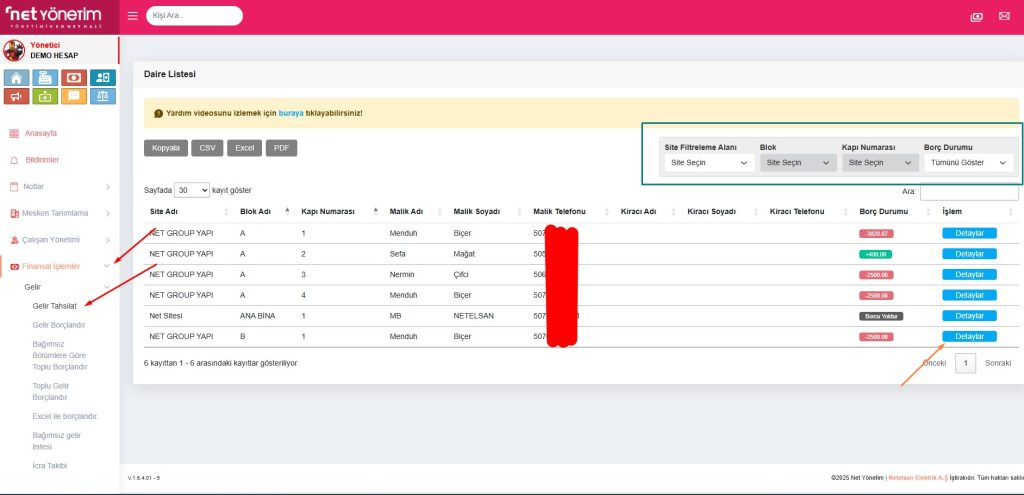Open the Site Filtreleme Alanı dropdown
The width and height of the screenshot is (1024, 495).
click(709, 162)
